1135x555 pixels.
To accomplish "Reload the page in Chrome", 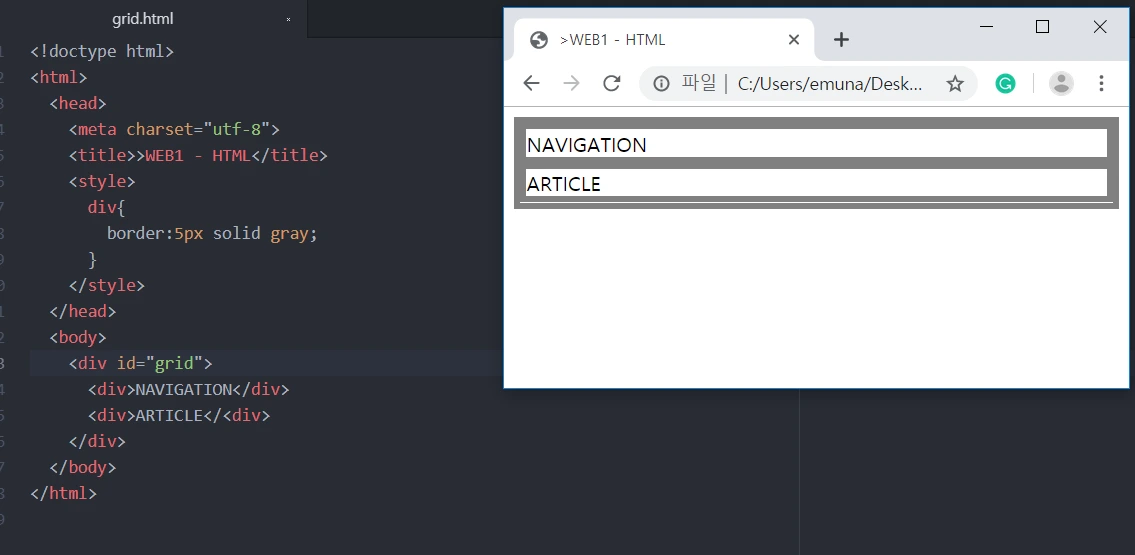I will pos(612,83).
